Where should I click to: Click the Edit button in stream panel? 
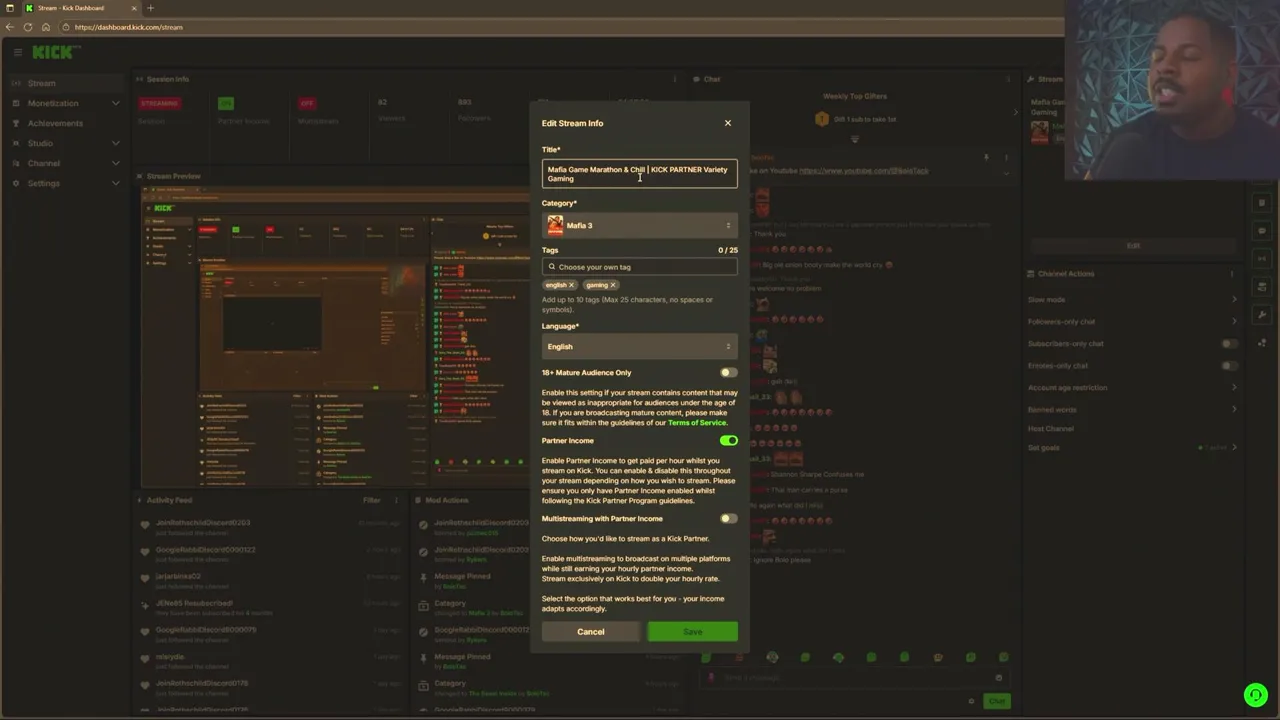1133,245
